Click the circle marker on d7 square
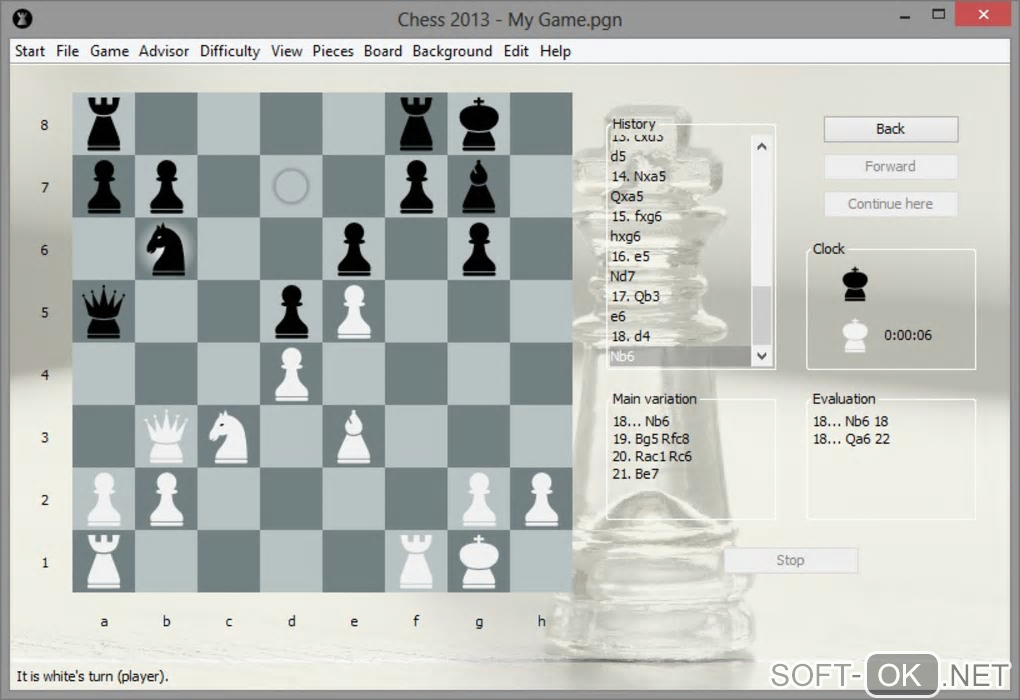Viewport: 1020px width, 700px height. tap(291, 186)
